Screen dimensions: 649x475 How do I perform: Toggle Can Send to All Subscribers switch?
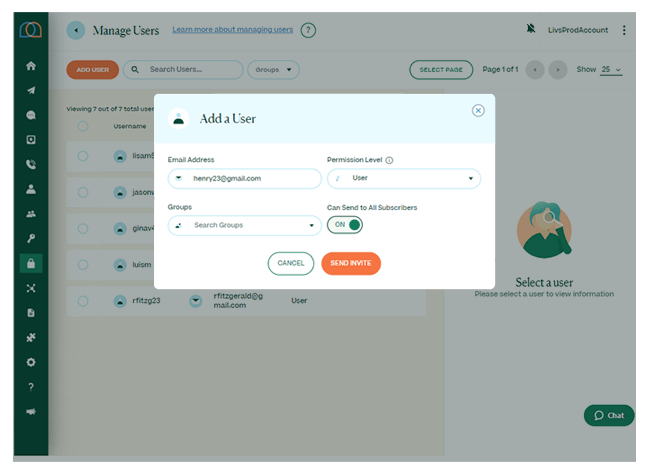tap(345, 225)
